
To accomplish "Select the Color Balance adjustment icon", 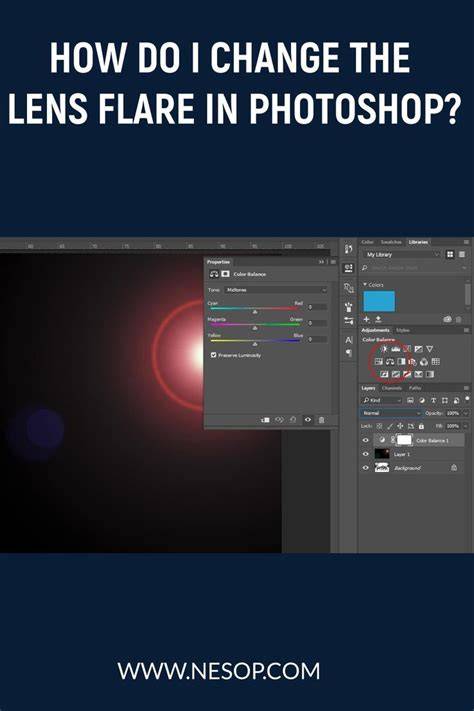I will click(390, 362).
